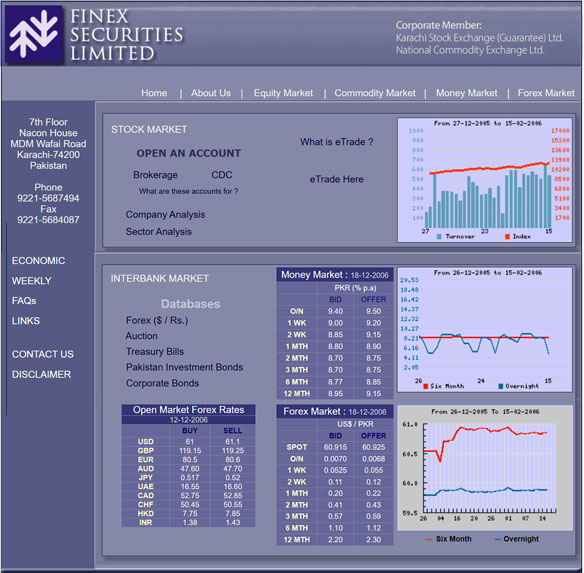584x573 pixels.
Task: Open the WEEKLY sidebar link
Action: tap(32, 281)
